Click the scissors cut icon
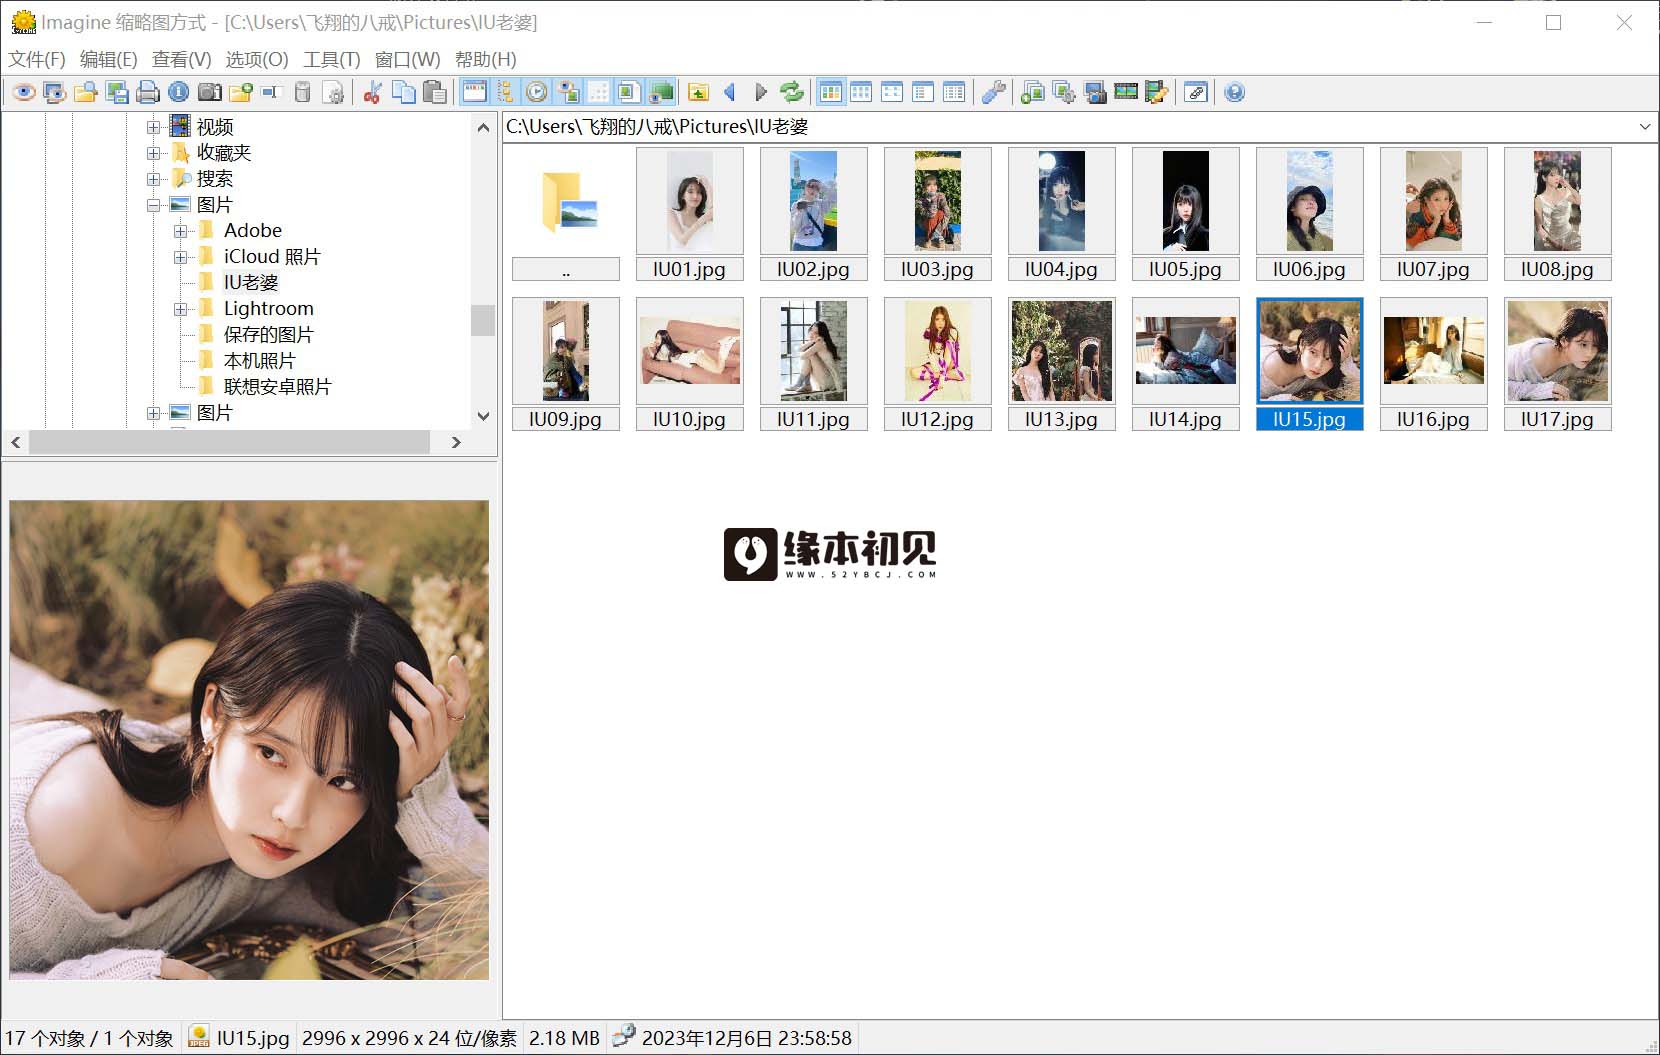The image size is (1660, 1055). 372,93
